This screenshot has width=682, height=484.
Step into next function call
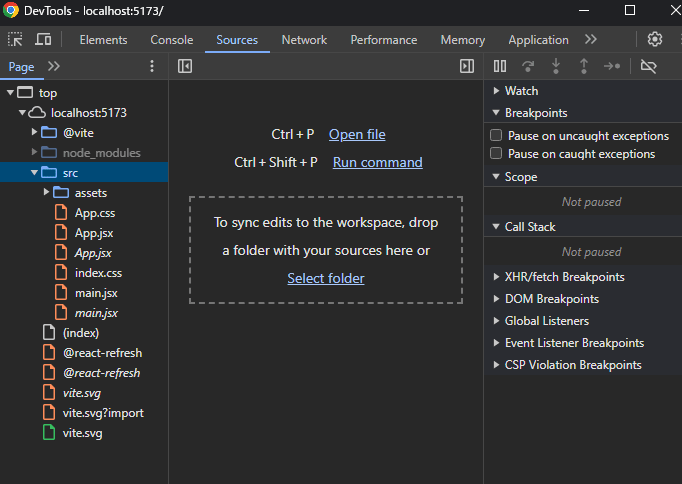556,66
